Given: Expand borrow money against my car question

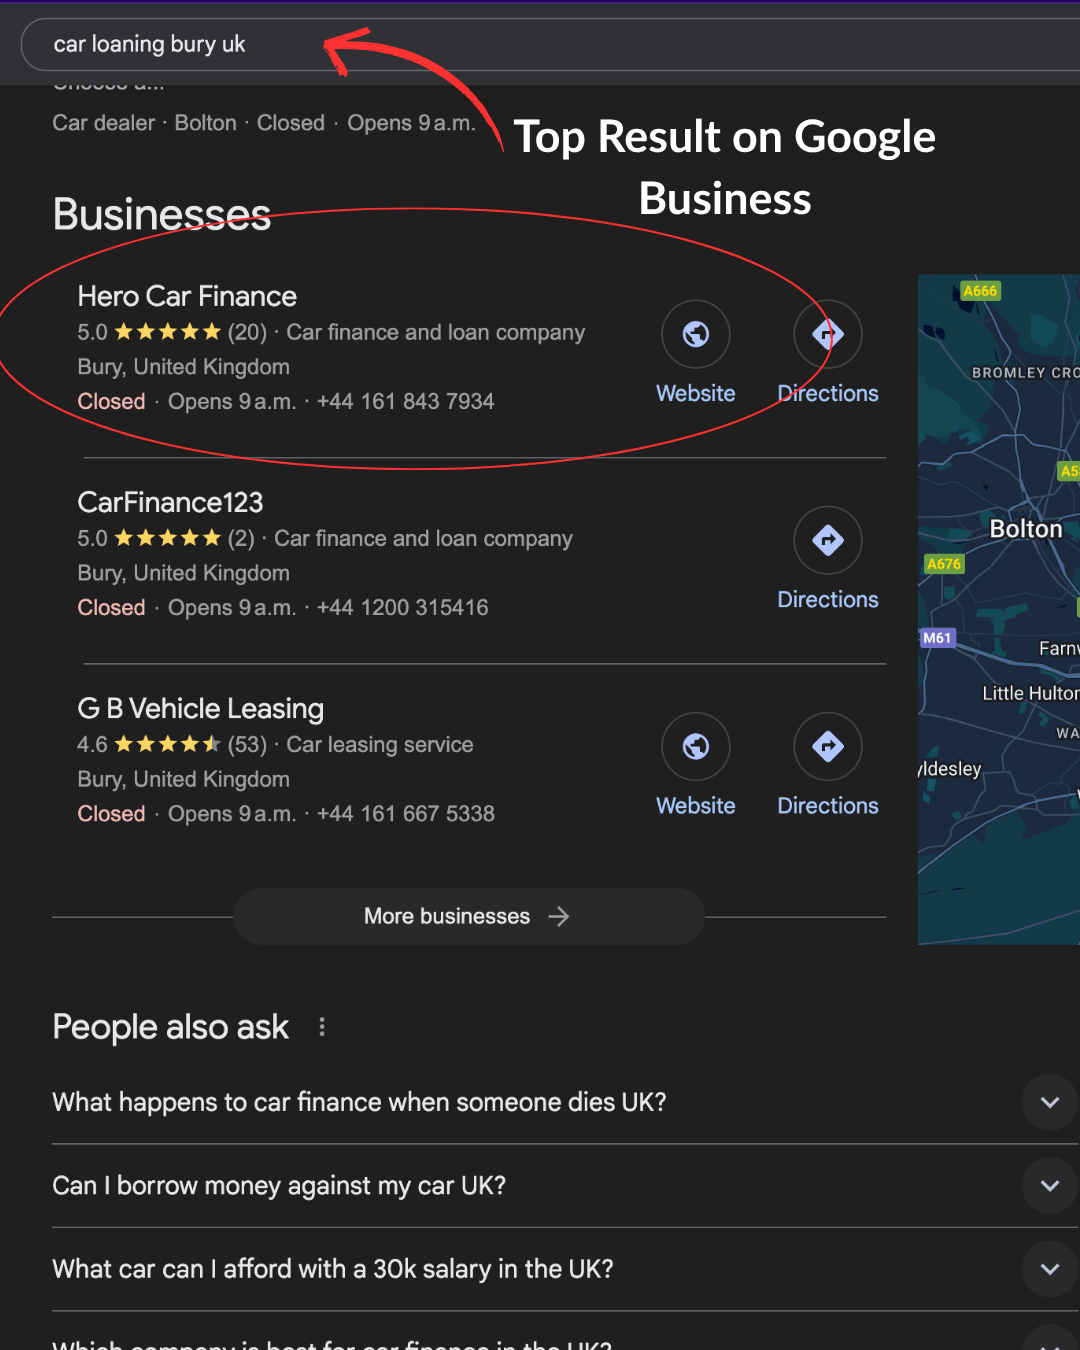Looking at the screenshot, I should [x=1049, y=1185].
